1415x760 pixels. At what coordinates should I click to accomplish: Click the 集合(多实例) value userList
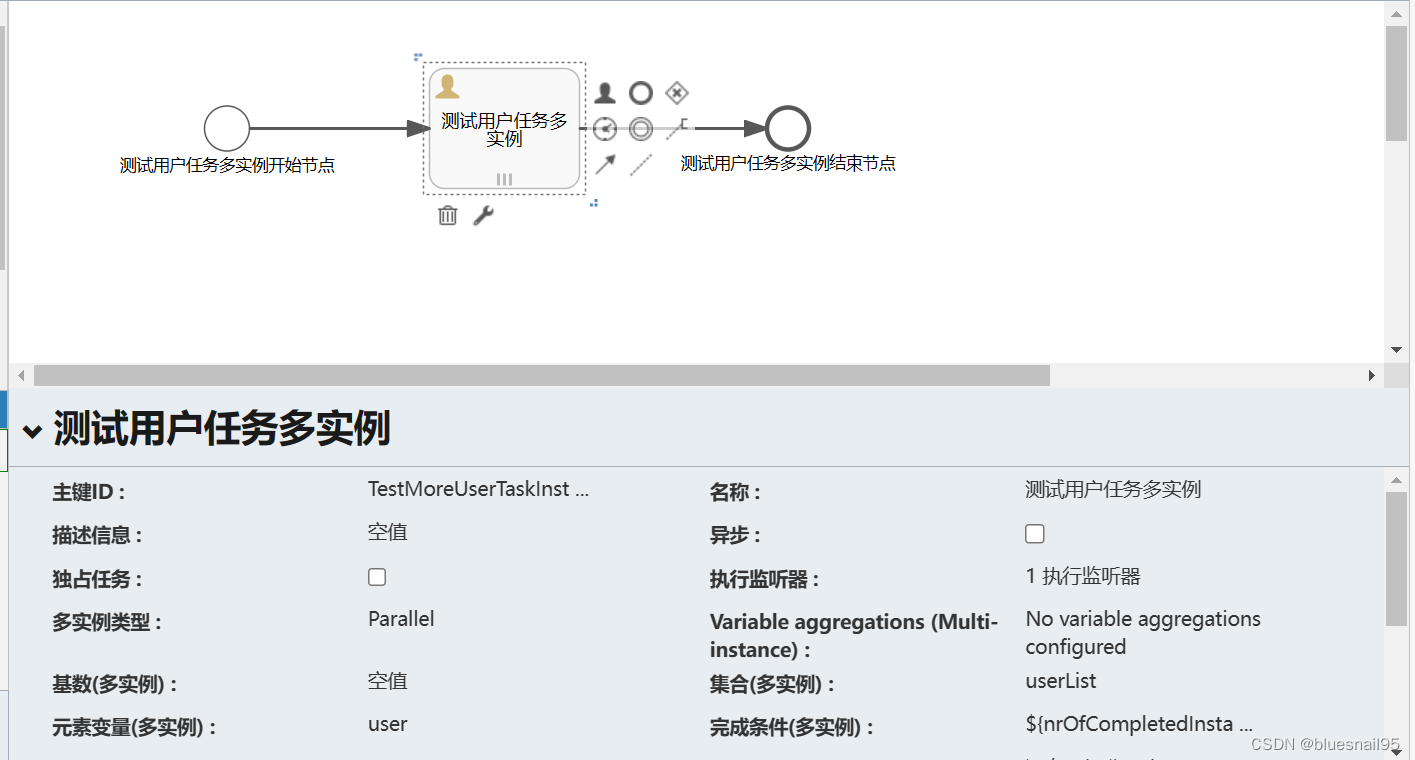(x=1061, y=681)
